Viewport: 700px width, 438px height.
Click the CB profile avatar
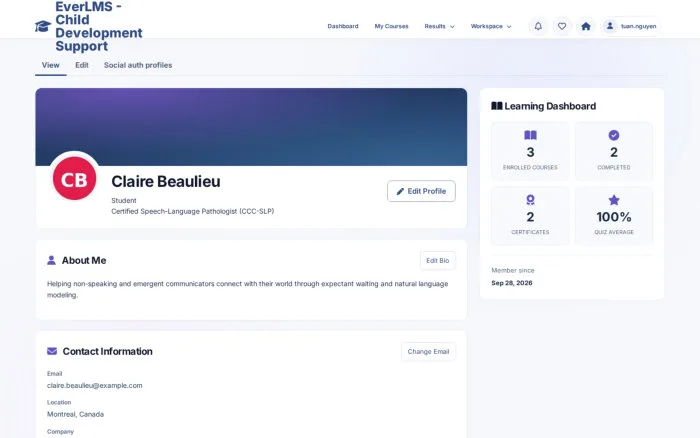pyautogui.click(x=75, y=179)
